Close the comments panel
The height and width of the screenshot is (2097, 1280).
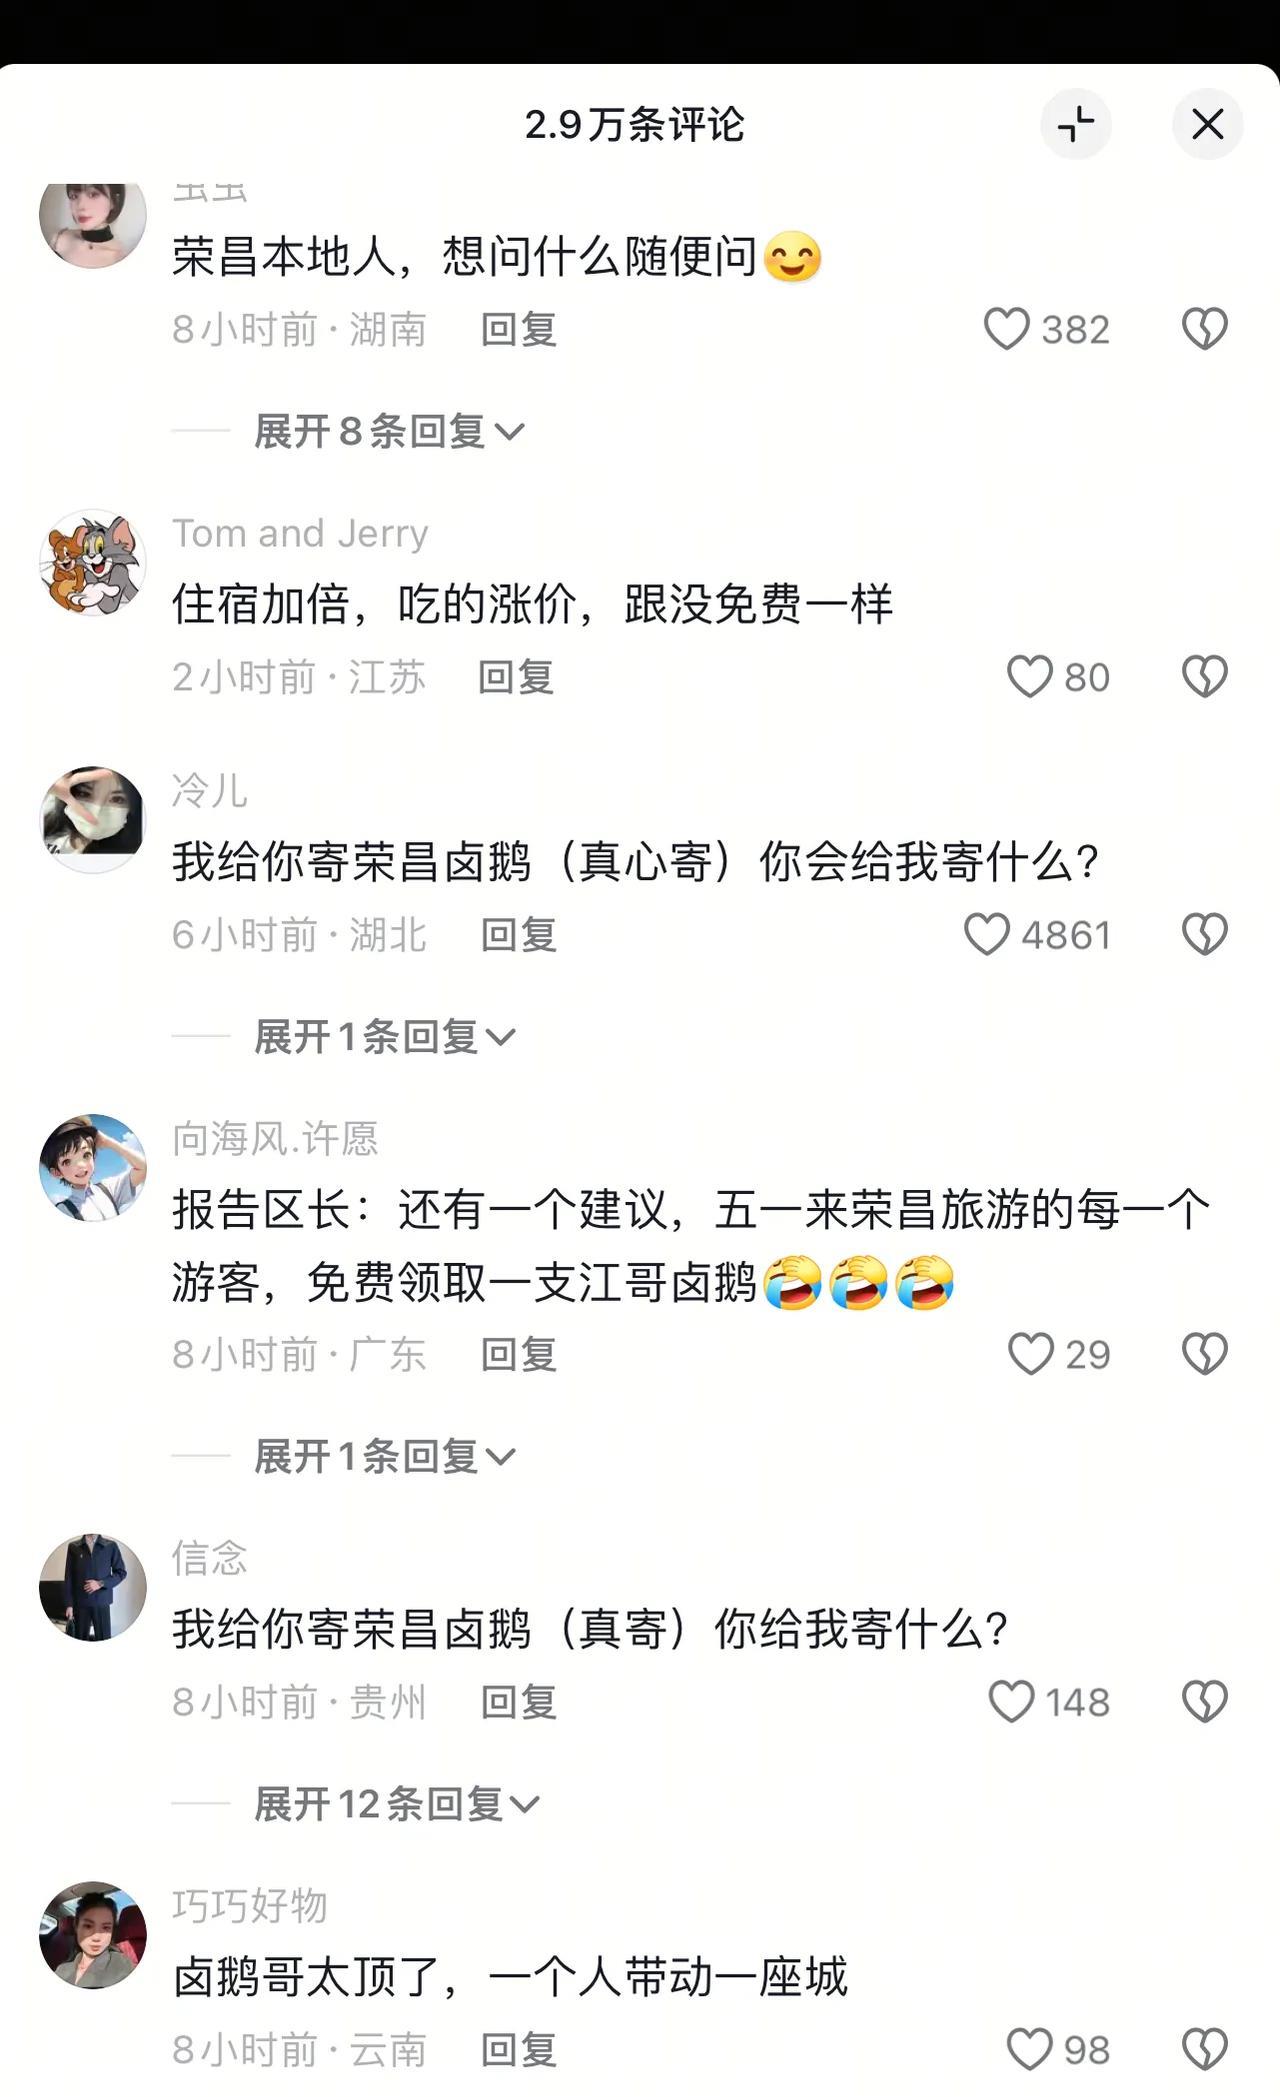1207,124
